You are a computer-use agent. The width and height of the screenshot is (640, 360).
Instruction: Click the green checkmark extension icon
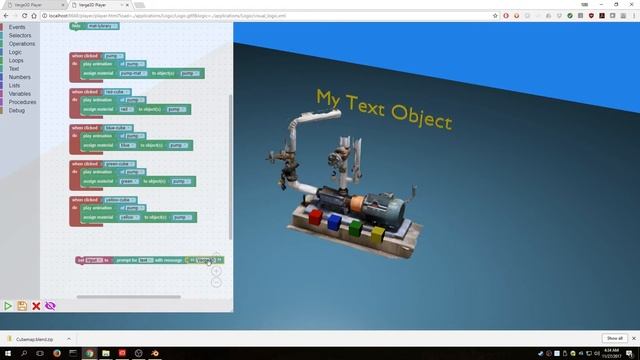pyautogui.click(x=570, y=16)
